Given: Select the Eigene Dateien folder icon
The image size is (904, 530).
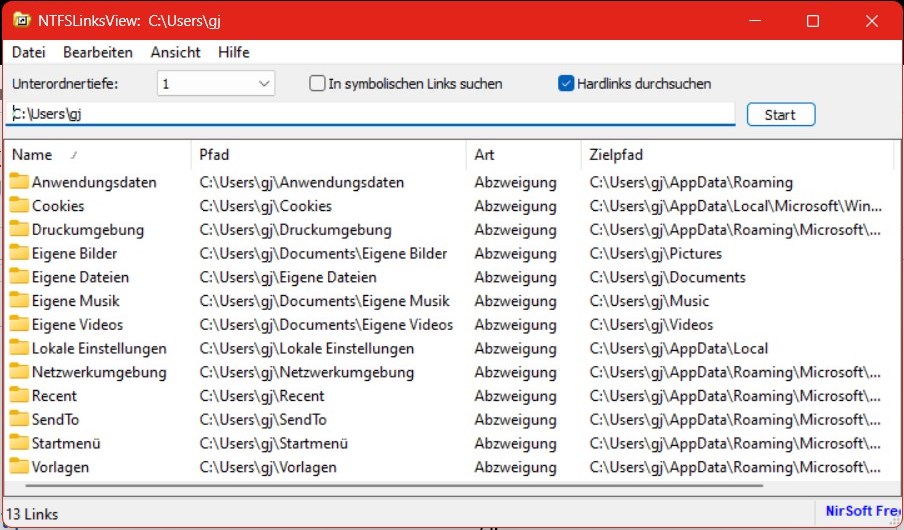Looking at the screenshot, I should [x=19, y=276].
